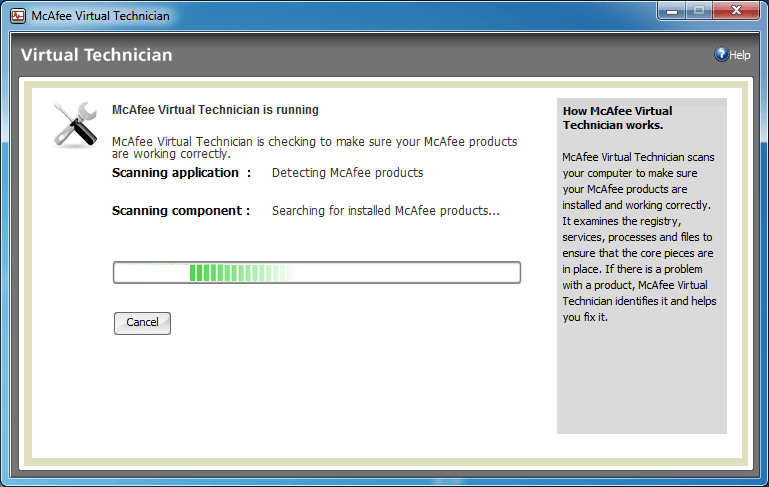Click the disabled maximize window button
The height and width of the screenshot is (487, 769).
pyautogui.click(x=699, y=11)
